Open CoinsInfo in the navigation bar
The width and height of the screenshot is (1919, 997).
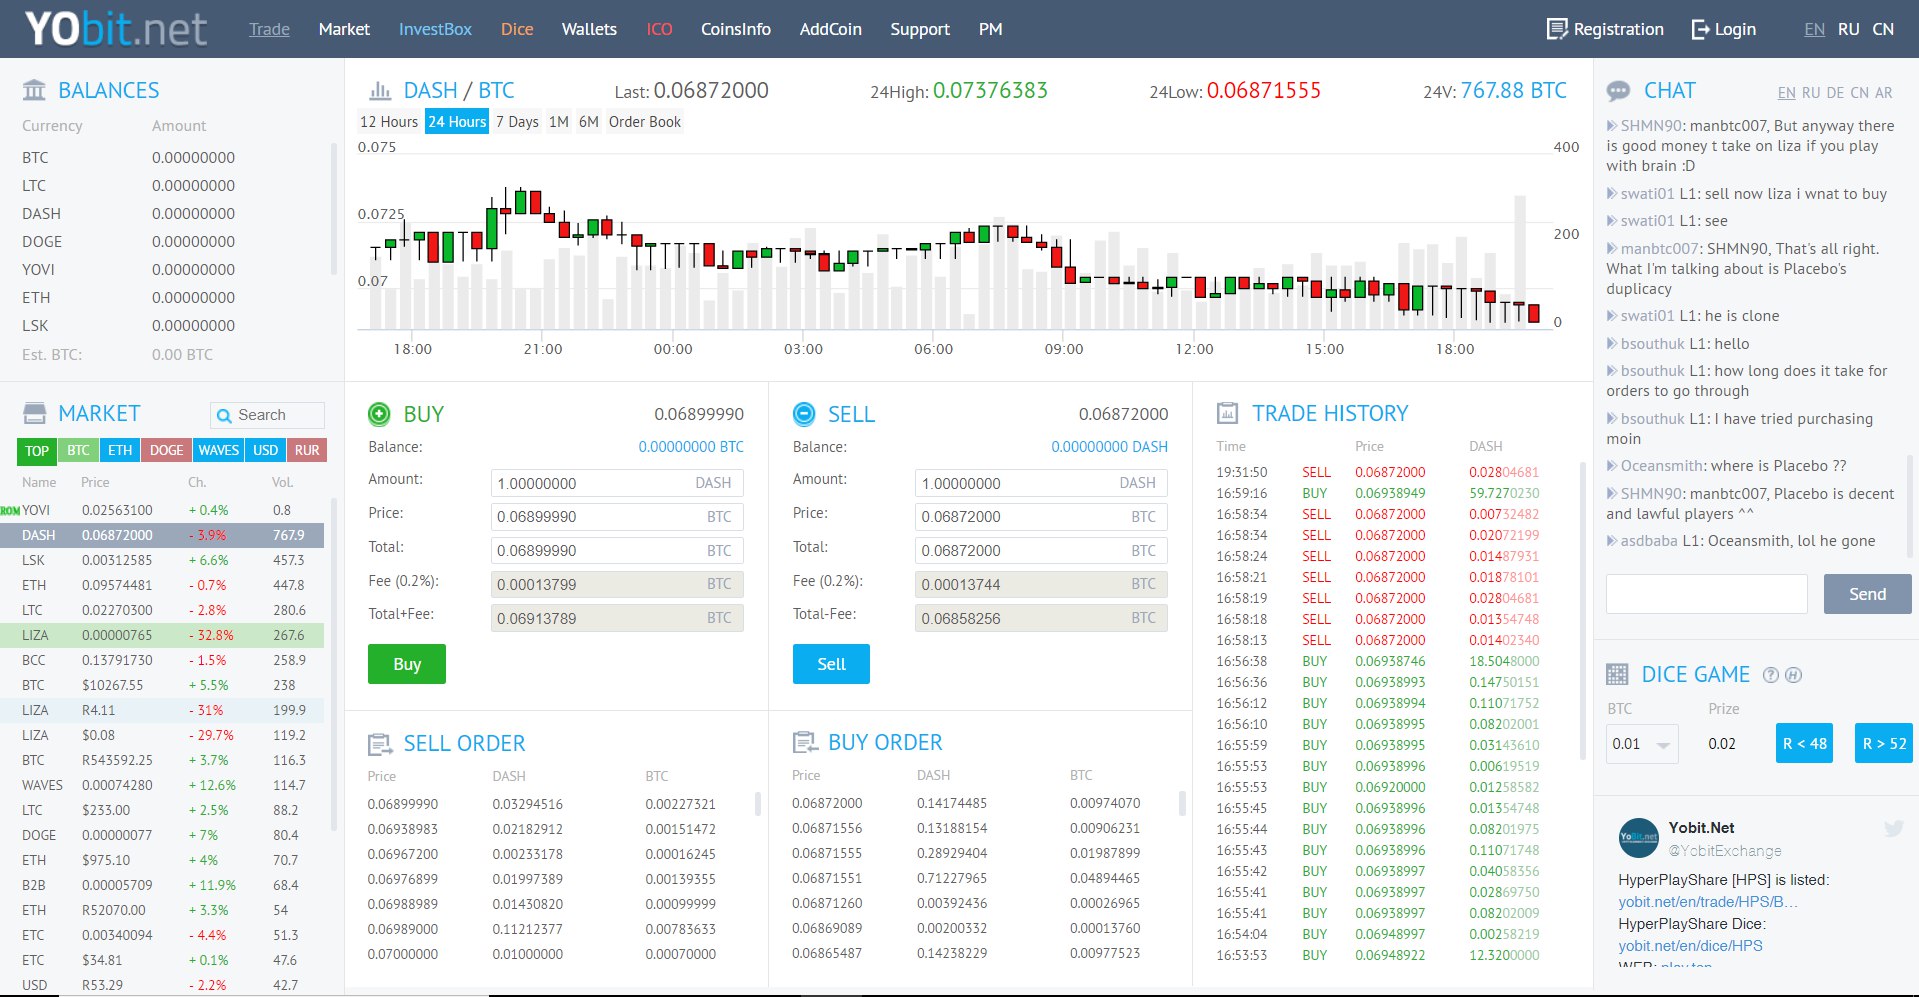tap(736, 29)
